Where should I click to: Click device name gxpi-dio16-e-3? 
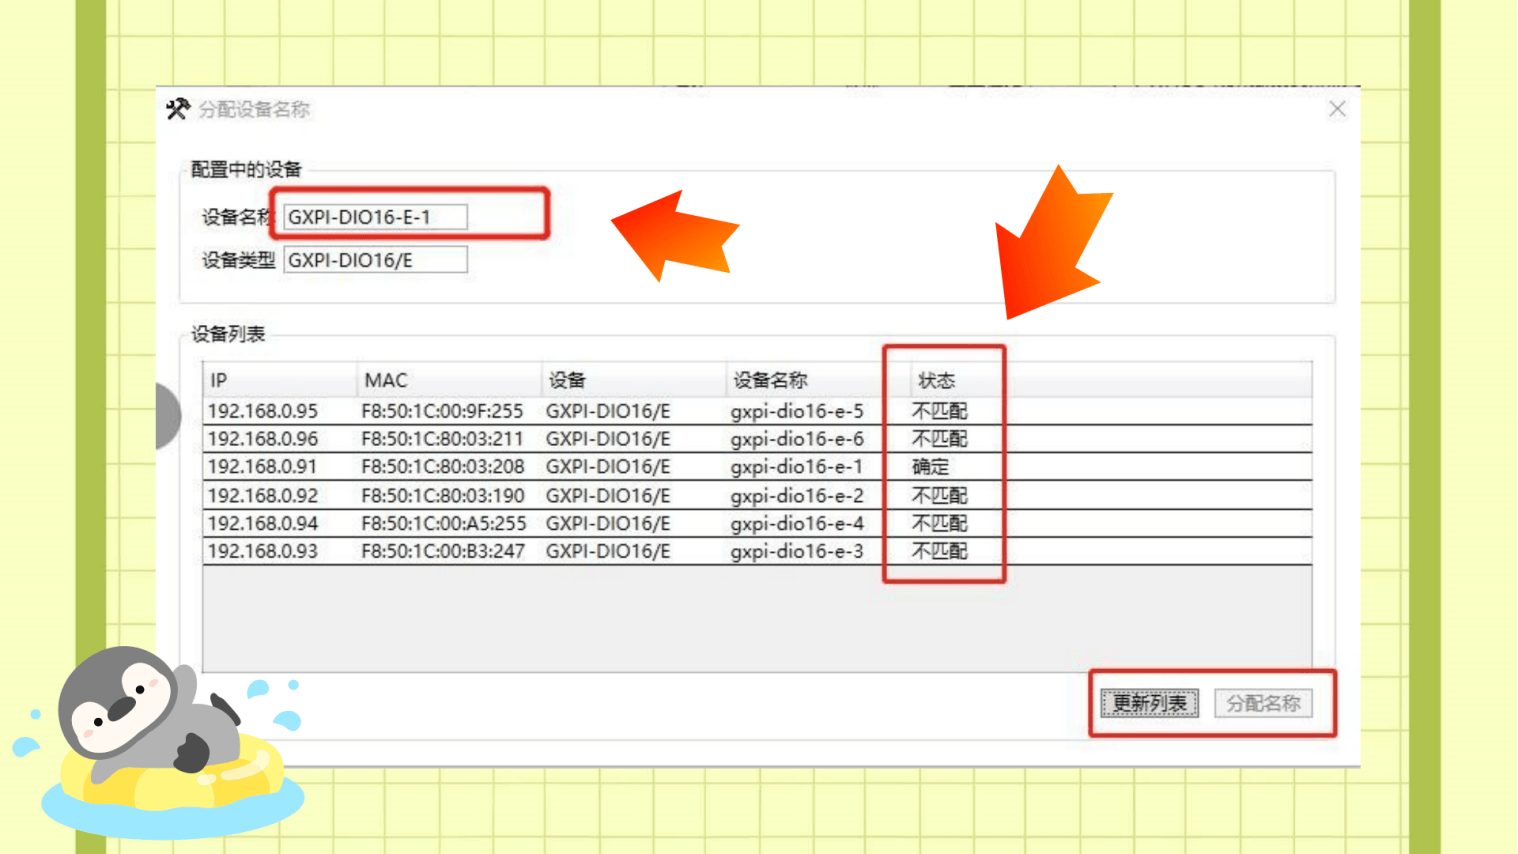pos(797,552)
